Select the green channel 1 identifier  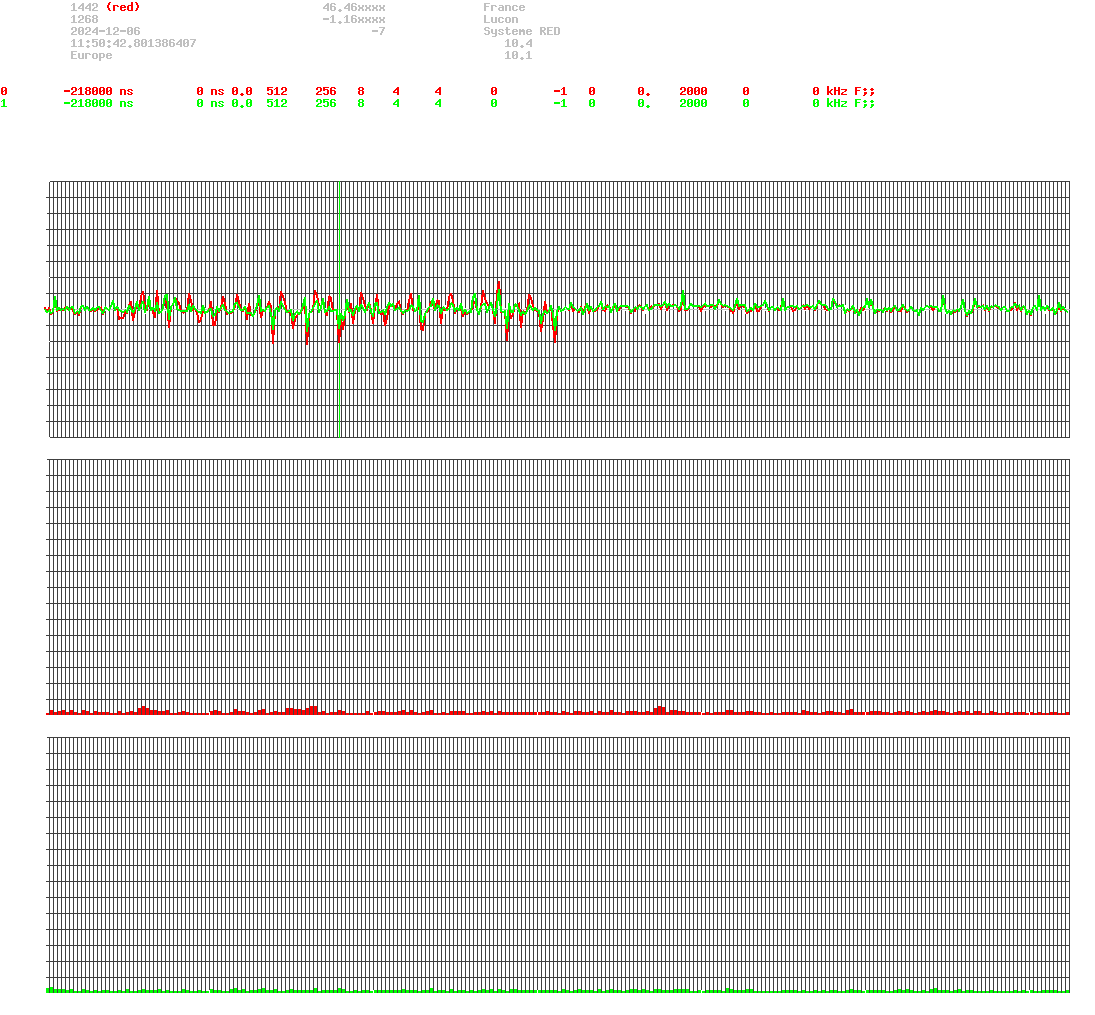(x=4, y=103)
